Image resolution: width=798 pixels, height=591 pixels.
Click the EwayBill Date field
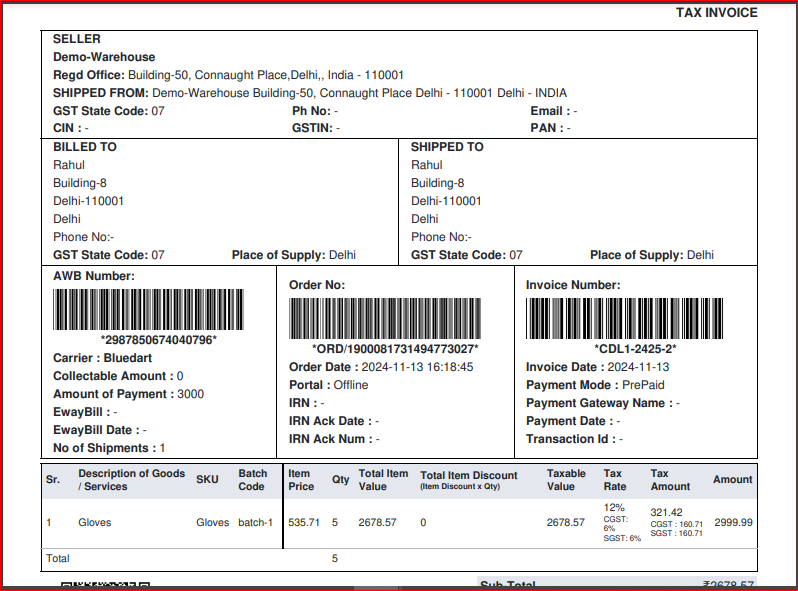[x=100, y=430]
